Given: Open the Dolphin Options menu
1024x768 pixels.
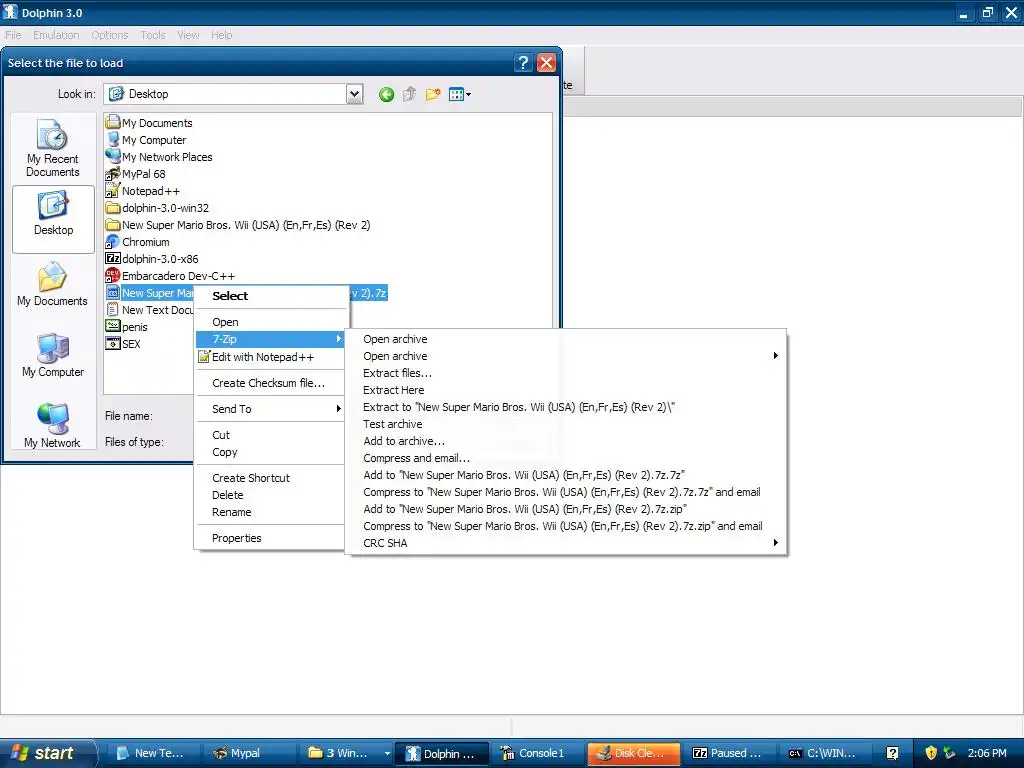Looking at the screenshot, I should [110, 35].
